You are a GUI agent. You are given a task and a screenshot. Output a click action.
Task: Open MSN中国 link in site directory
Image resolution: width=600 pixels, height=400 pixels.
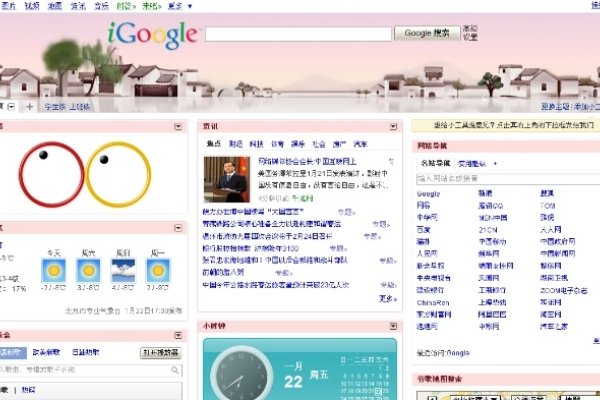click(493, 218)
